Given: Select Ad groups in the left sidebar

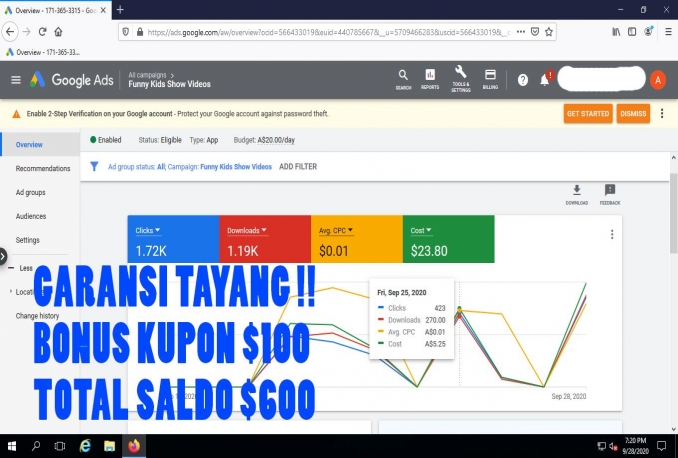Looking at the screenshot, I should [x=30, y=192].
